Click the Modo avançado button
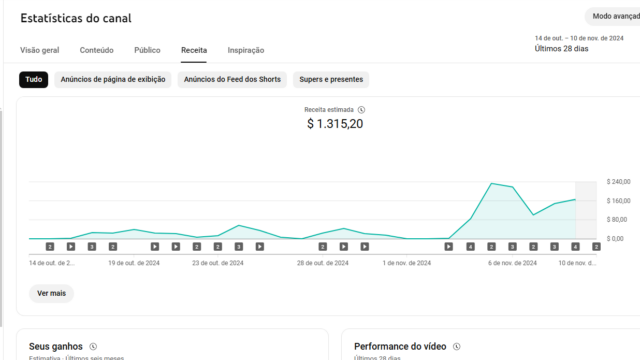 coord(614,16)
